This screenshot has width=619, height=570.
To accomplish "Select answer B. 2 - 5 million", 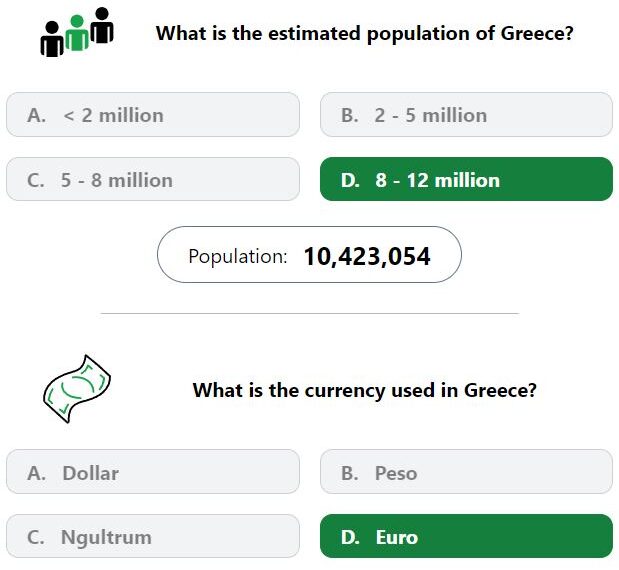I will tap(466, 115).
